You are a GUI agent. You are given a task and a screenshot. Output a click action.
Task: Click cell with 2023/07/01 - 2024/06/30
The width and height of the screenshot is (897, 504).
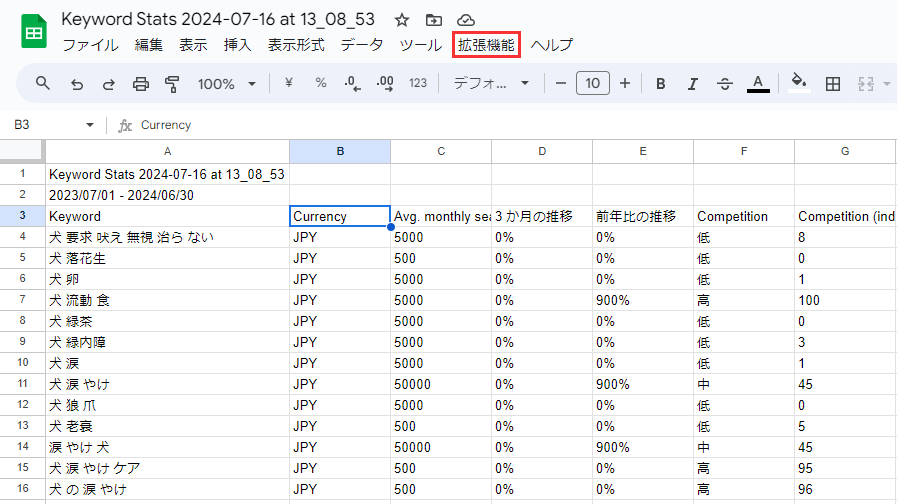tap(168, 195)
